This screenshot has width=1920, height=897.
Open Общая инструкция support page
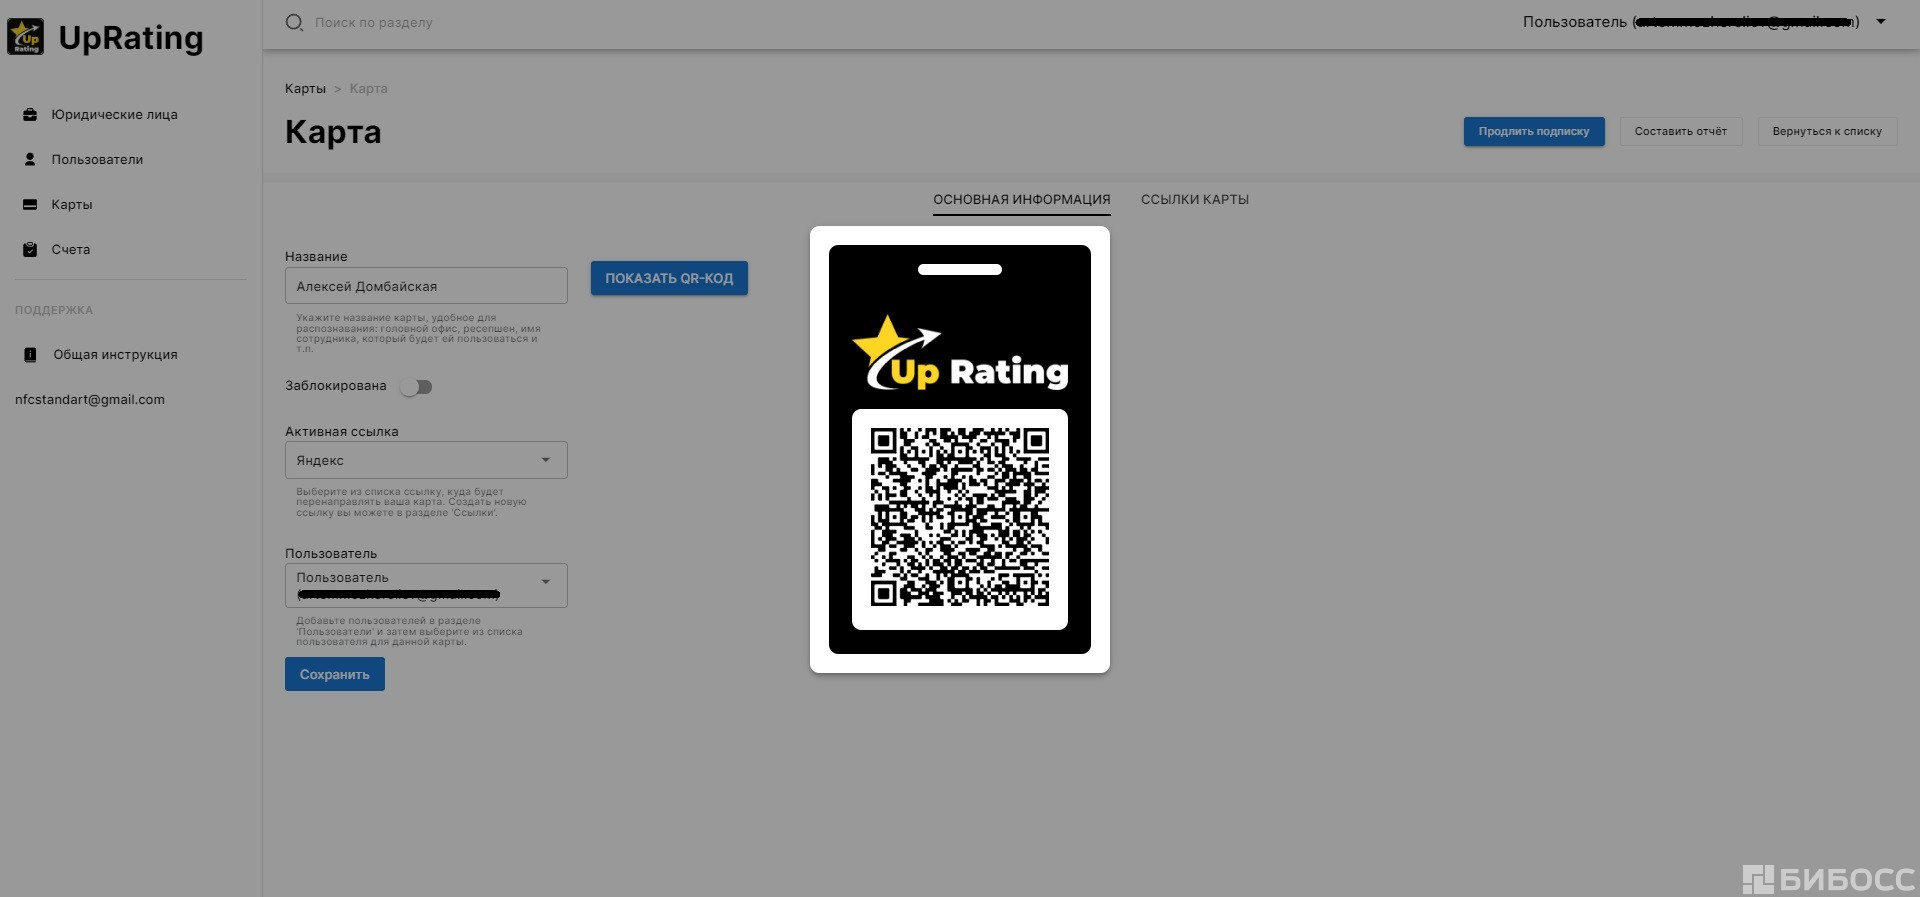click(x=115, y=355)
